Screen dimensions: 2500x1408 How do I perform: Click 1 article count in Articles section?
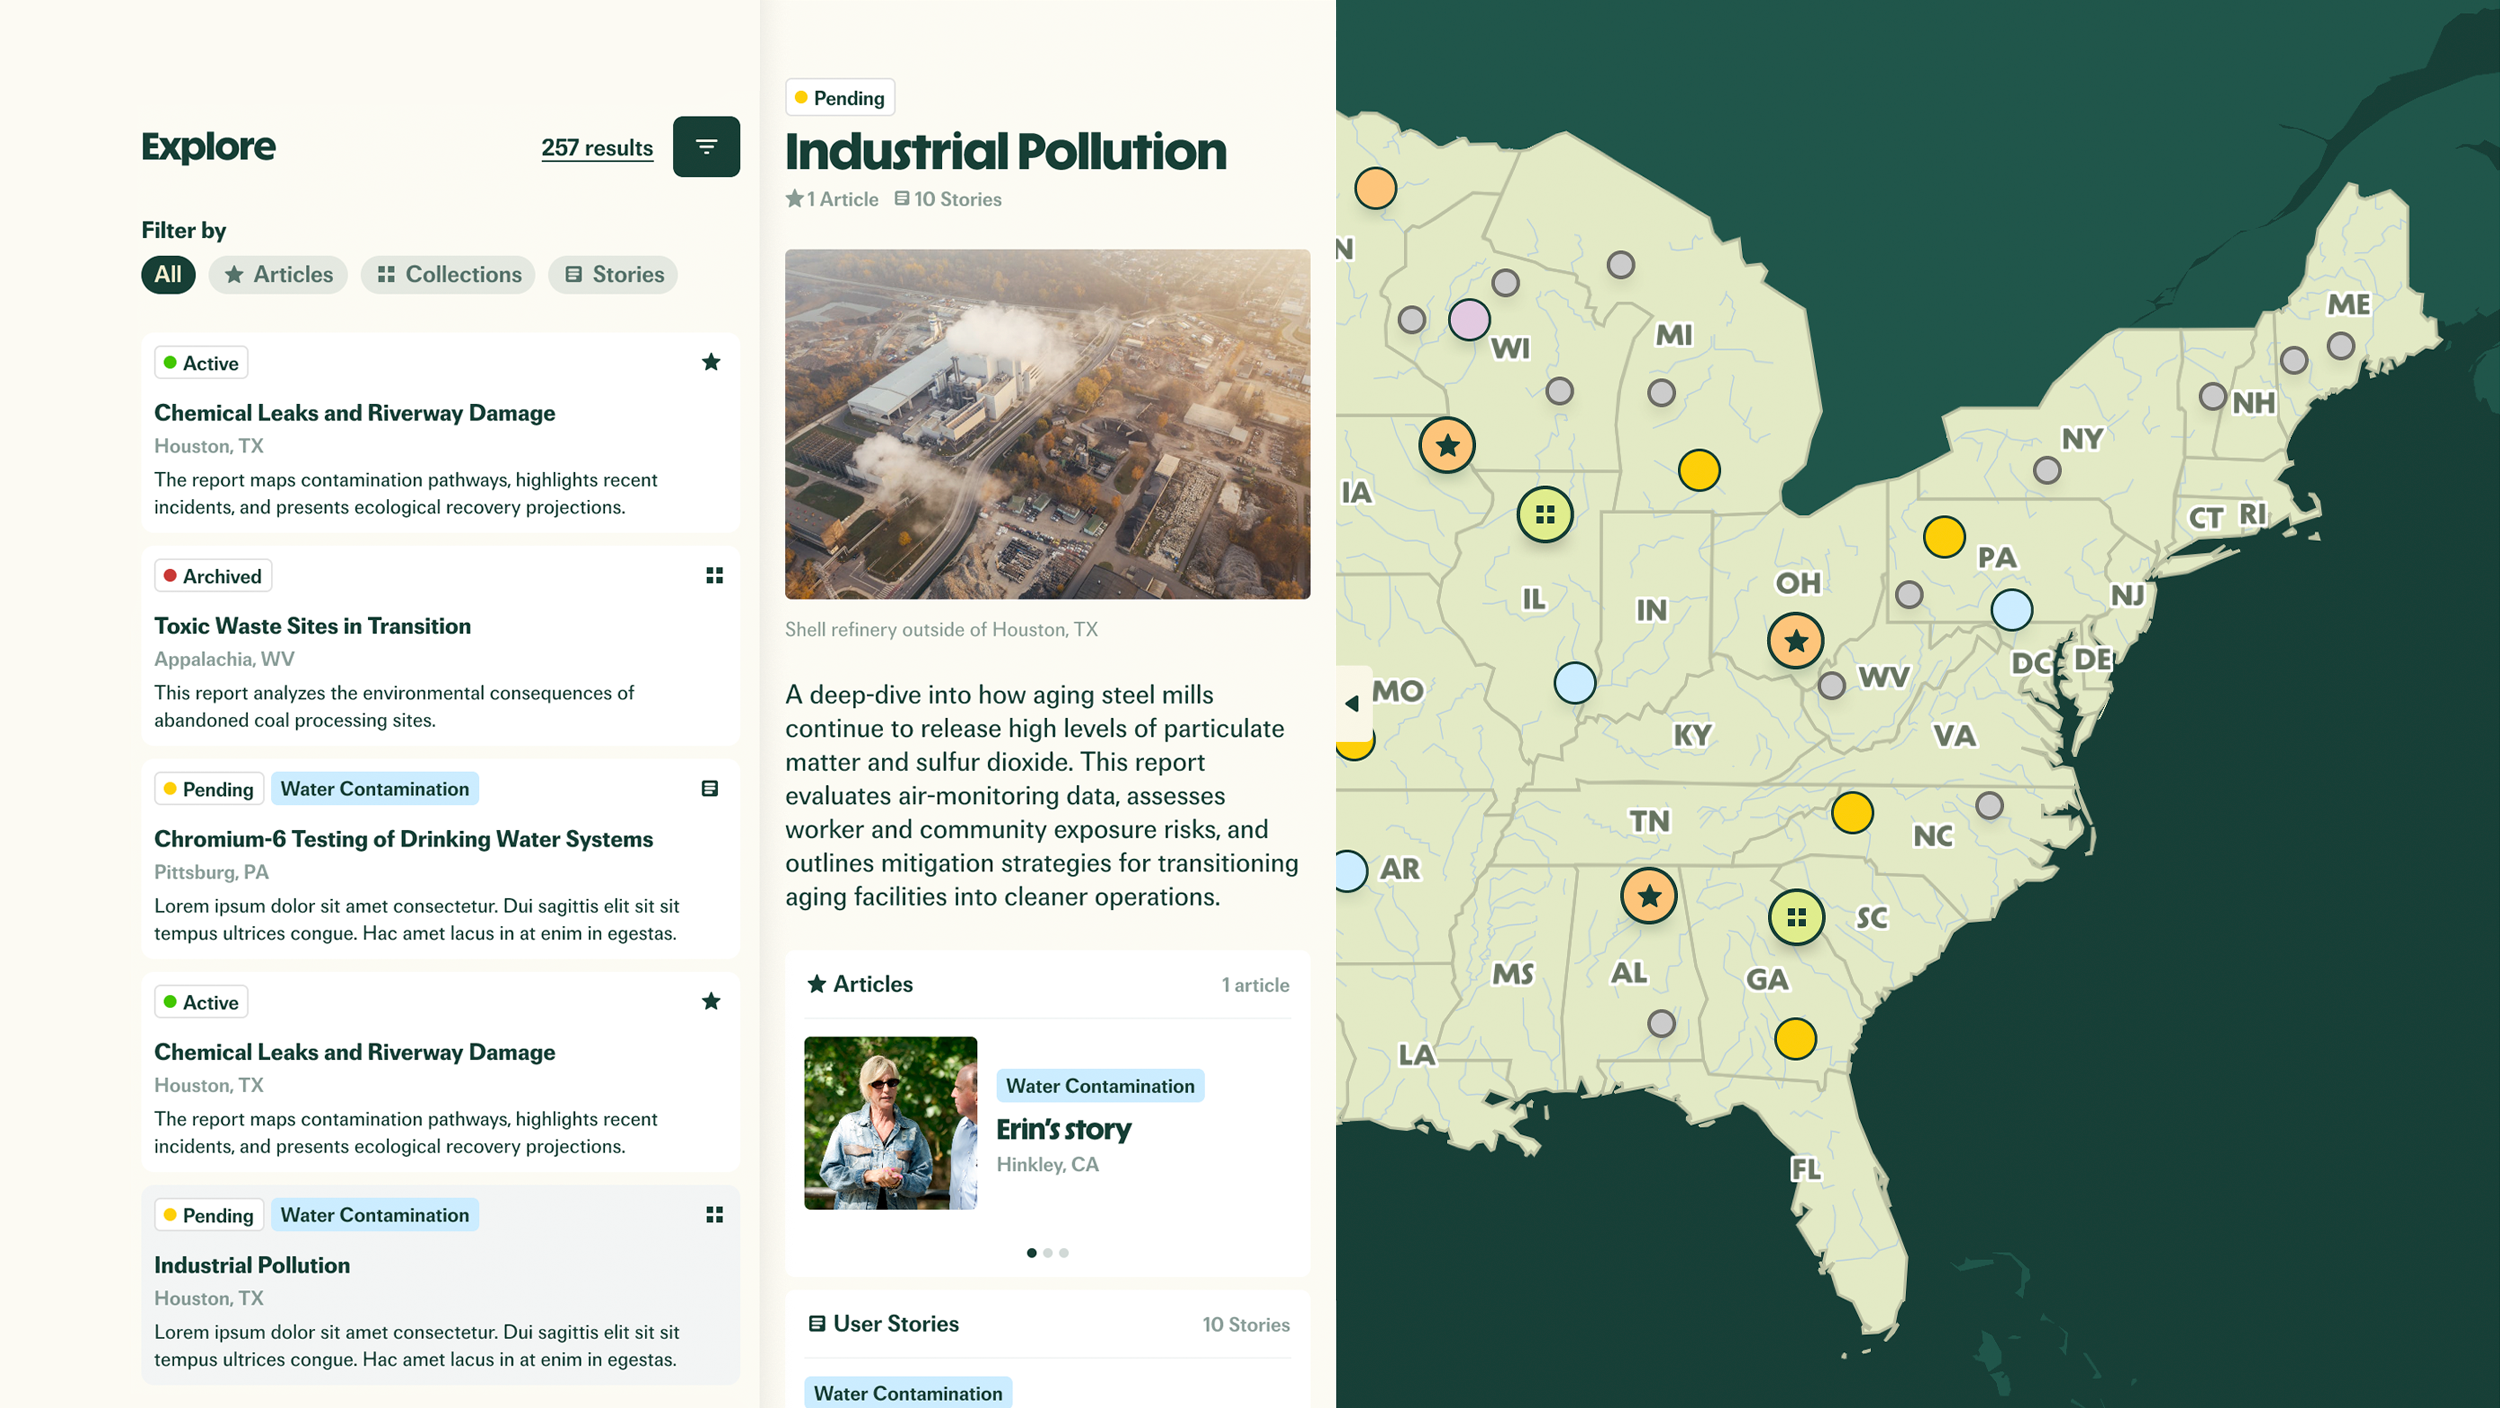tap(1255, 985)
